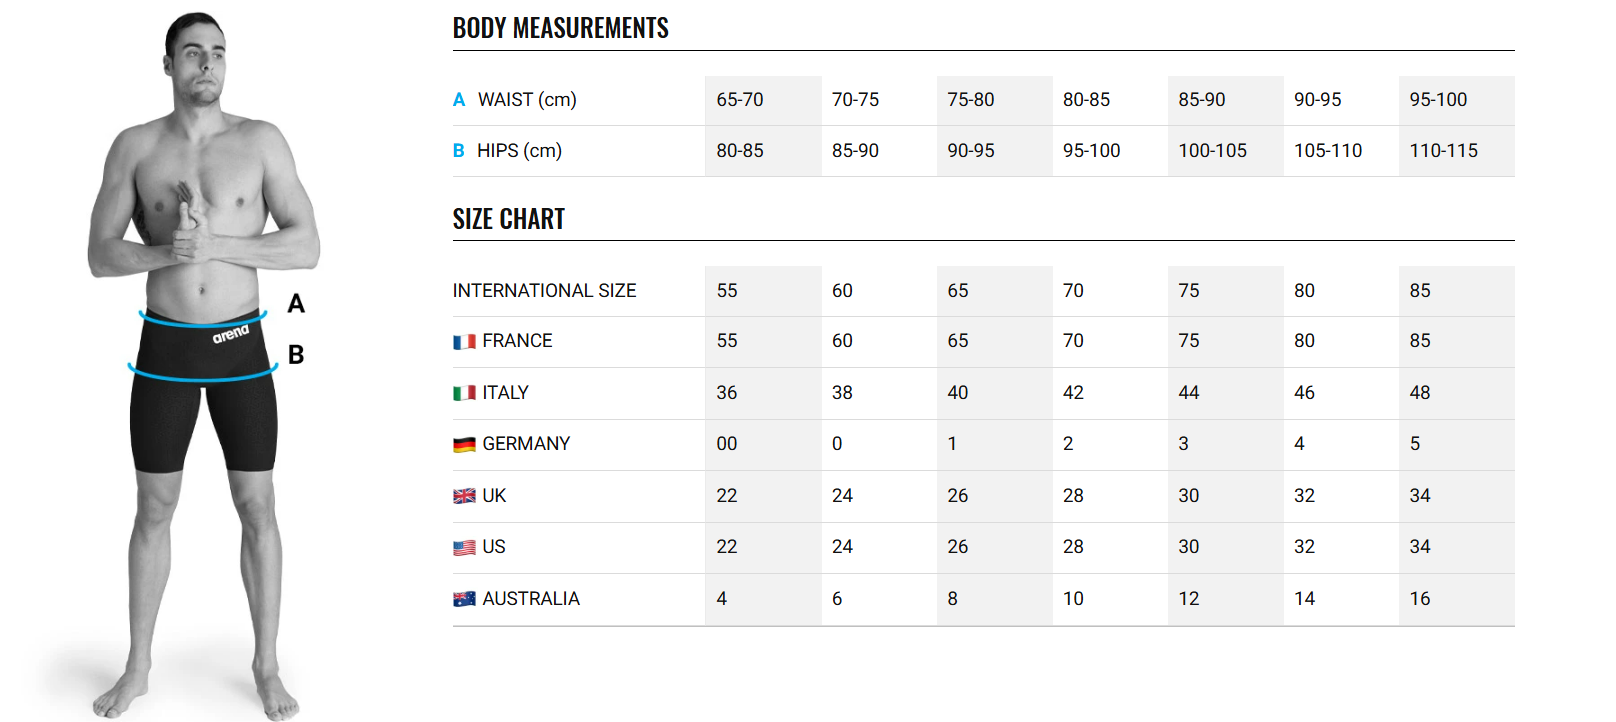1616x722 pixels.
Task: Click the blue letter A beside WAIST
Action: (459, 100)
